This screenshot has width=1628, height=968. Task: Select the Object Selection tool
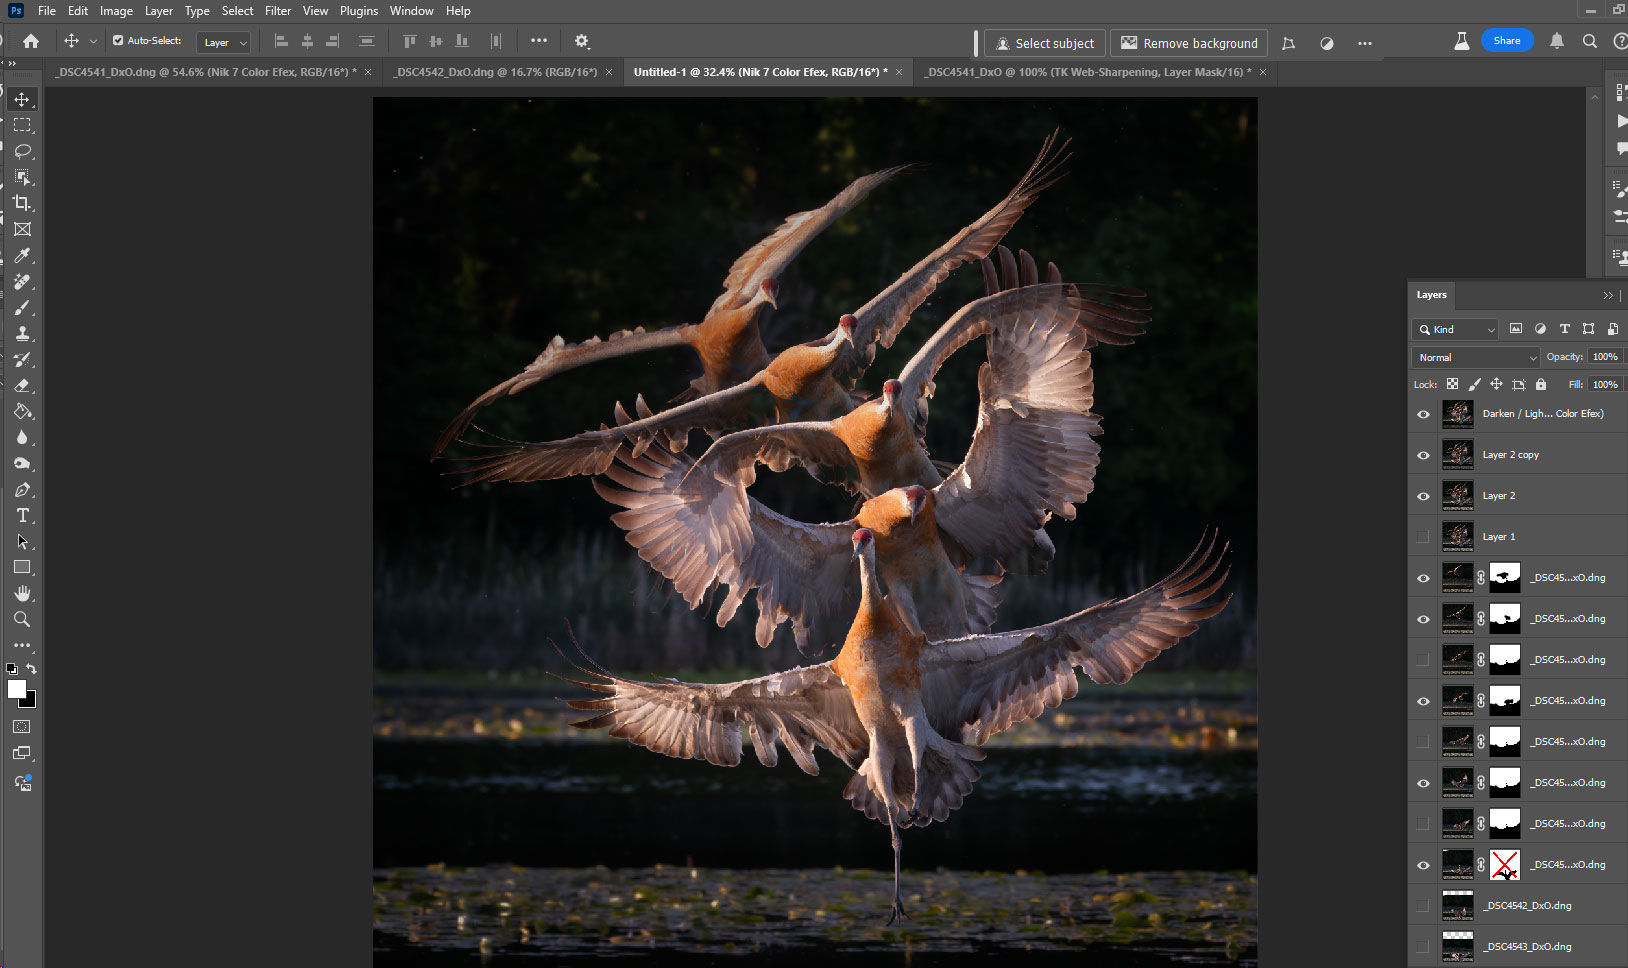pos(22,177)
